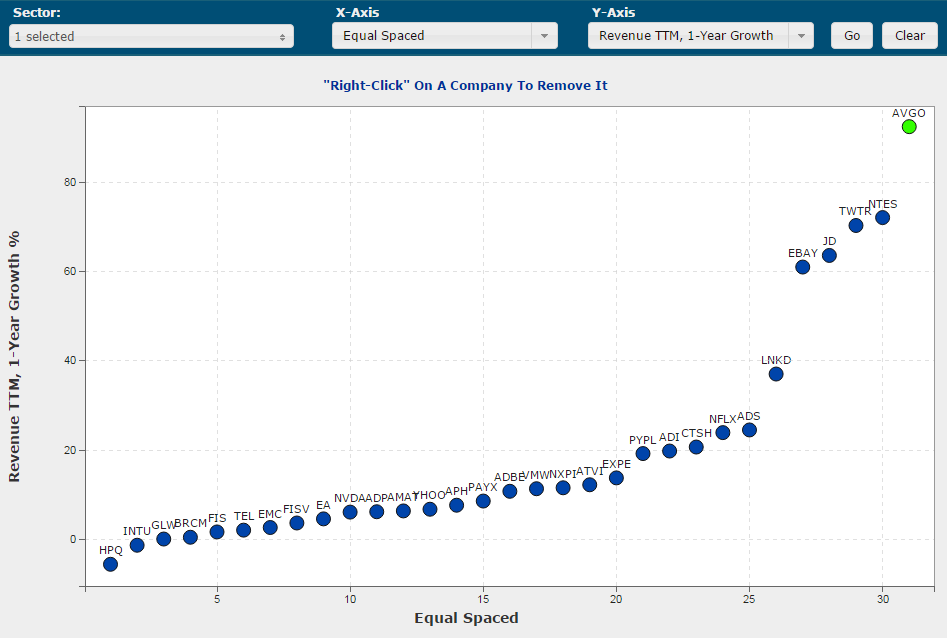Select the green AVGO data point

pos(909,127)
